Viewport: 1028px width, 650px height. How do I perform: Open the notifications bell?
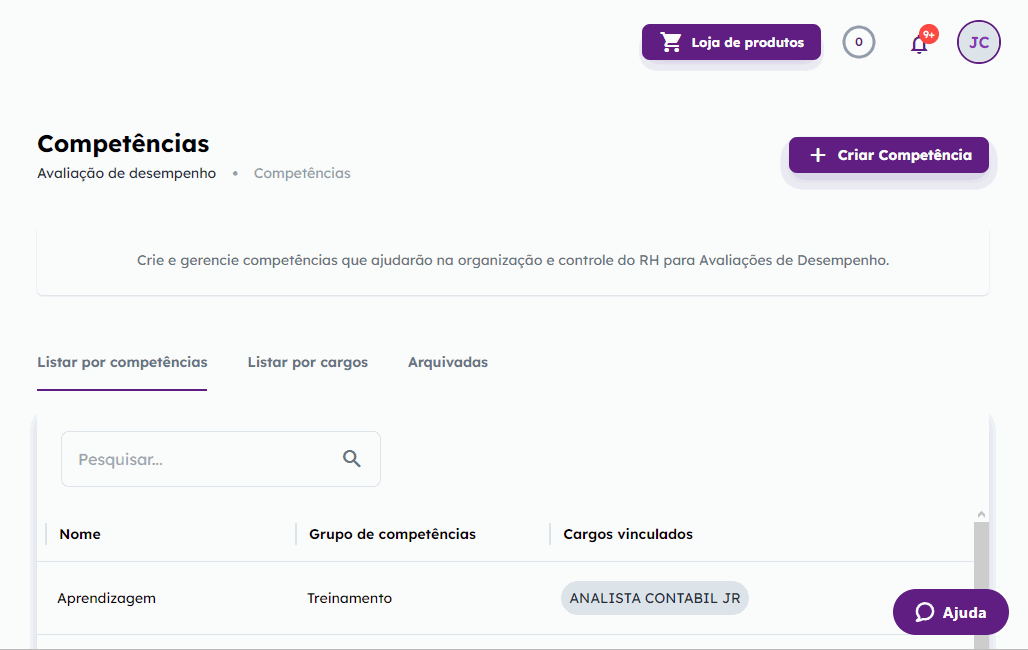[919, 44]
